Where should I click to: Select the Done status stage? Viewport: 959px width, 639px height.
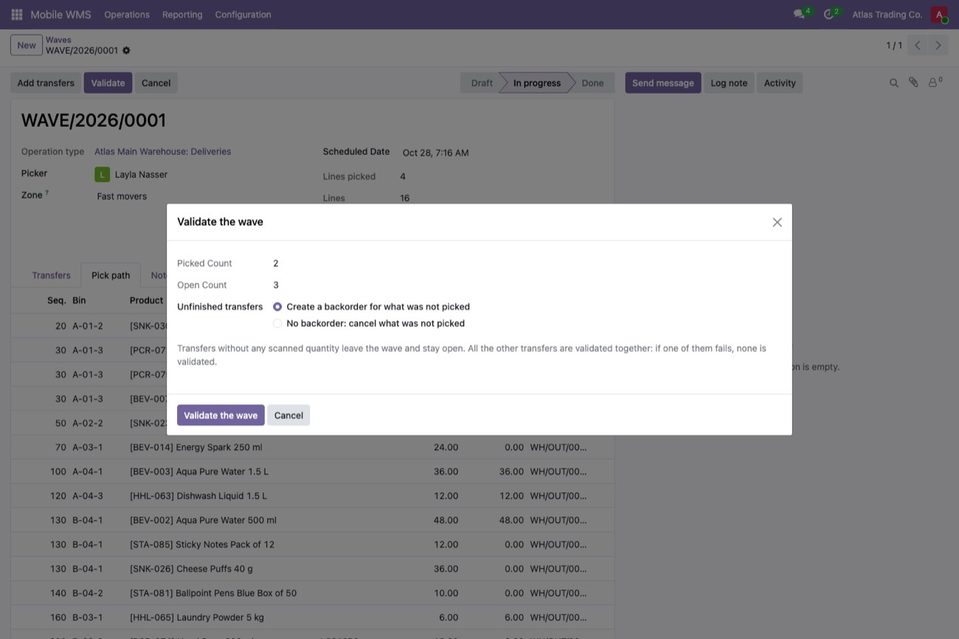click(x=592, y=83)
